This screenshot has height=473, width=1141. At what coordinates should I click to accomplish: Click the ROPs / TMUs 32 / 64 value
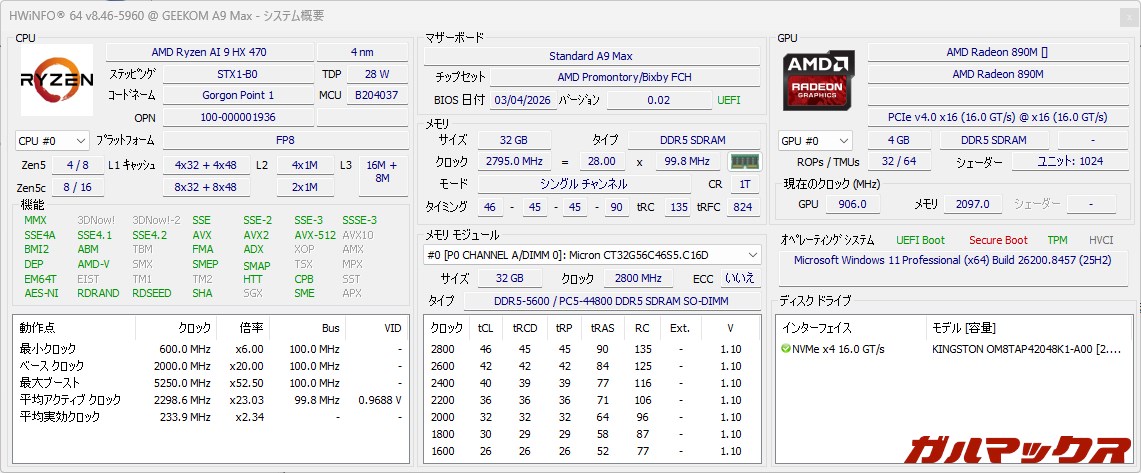pos(898,162)
